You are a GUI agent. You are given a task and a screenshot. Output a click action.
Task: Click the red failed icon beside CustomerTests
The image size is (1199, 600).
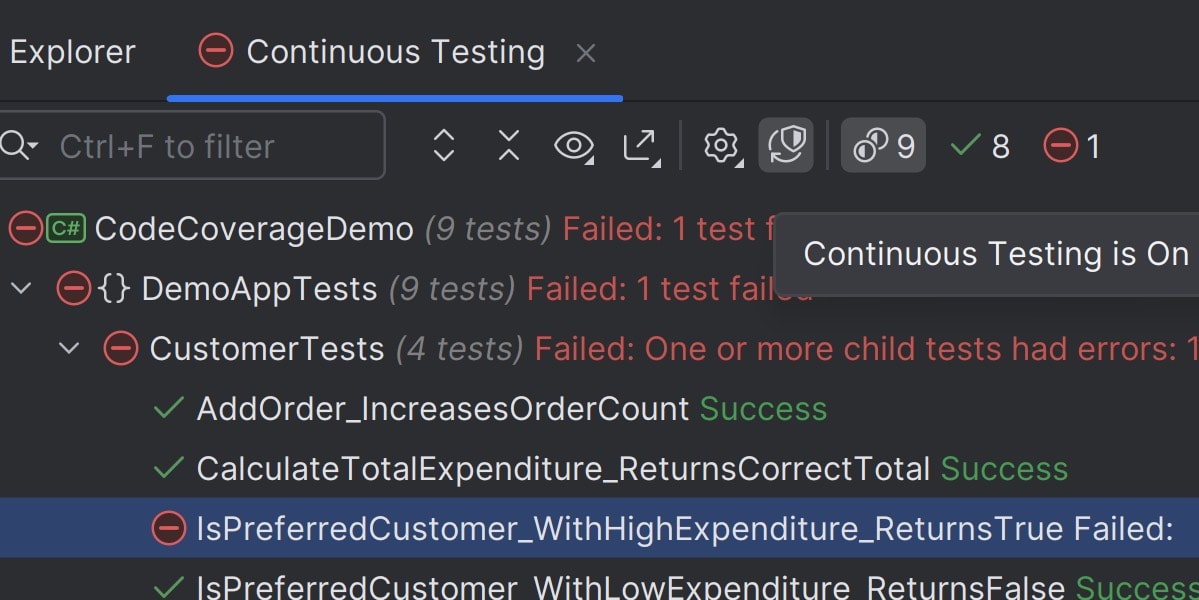click(121, 349)
